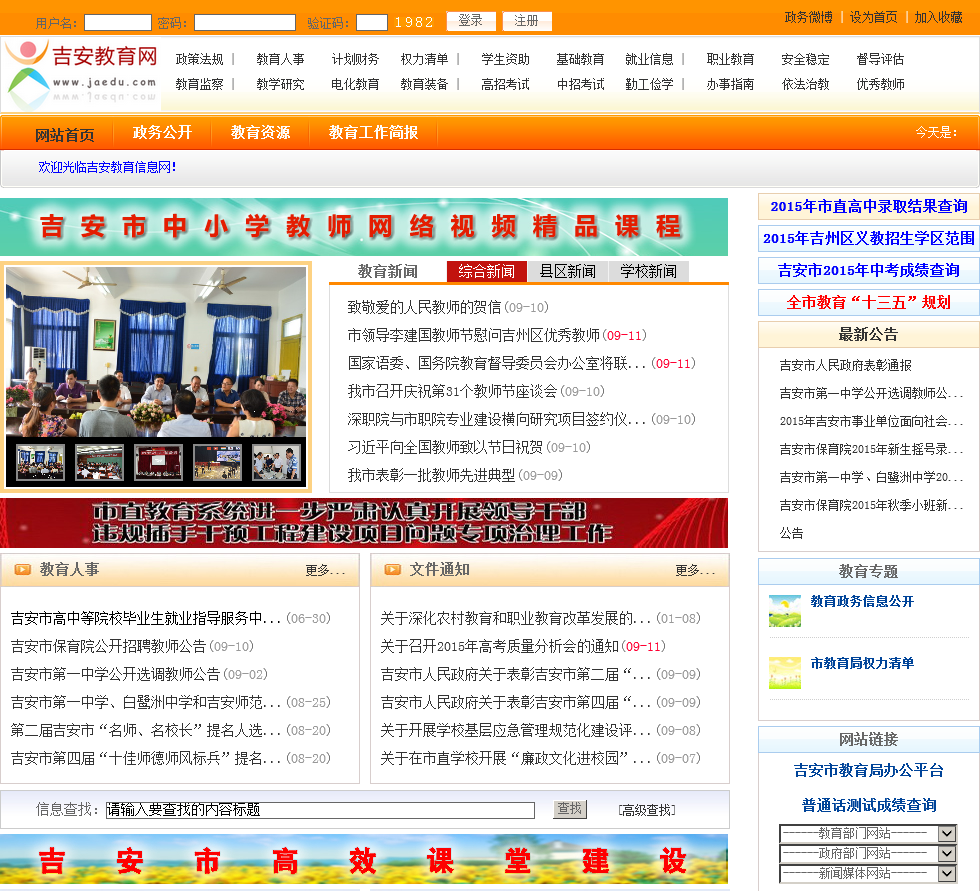
Task: Open the 中招考试 category link
Action: click(581, 84)
